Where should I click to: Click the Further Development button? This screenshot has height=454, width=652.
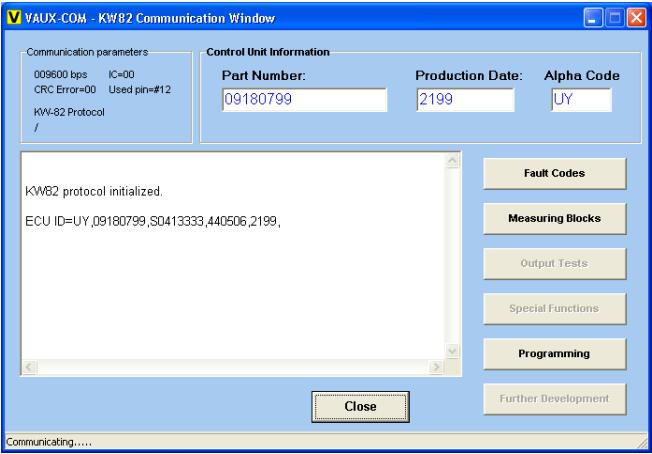point(554,399)
